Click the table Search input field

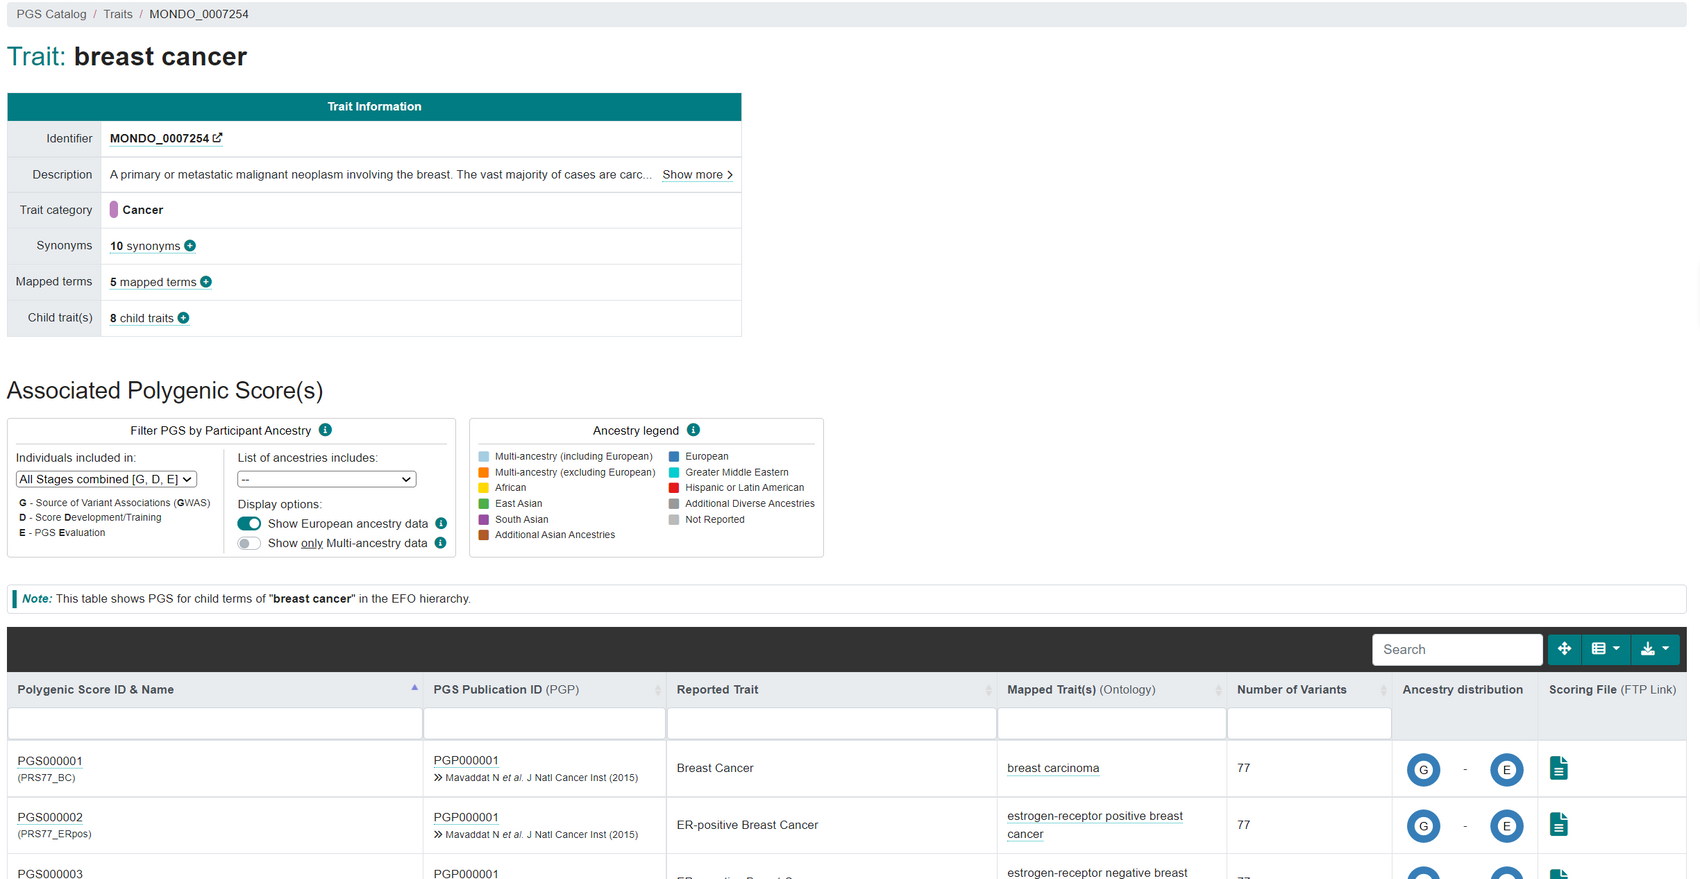1456,649
